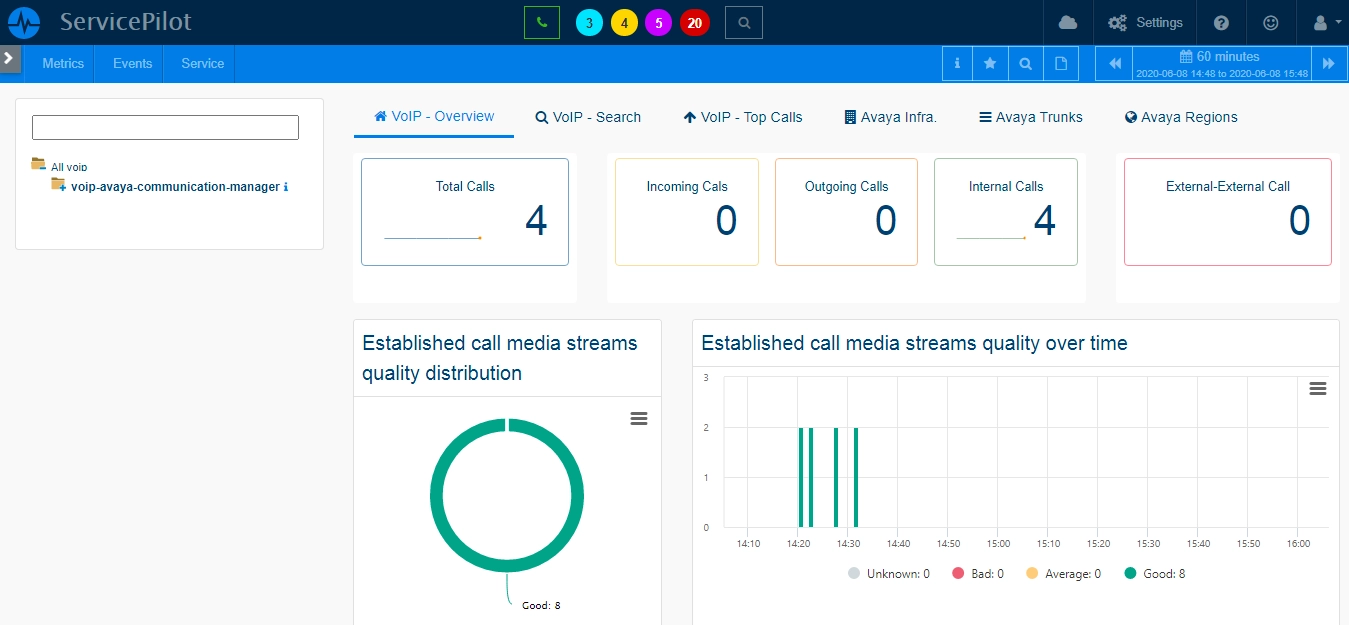Switch to VoIP - Overview tab
The image size is (1349, 625).
(434, 116)
